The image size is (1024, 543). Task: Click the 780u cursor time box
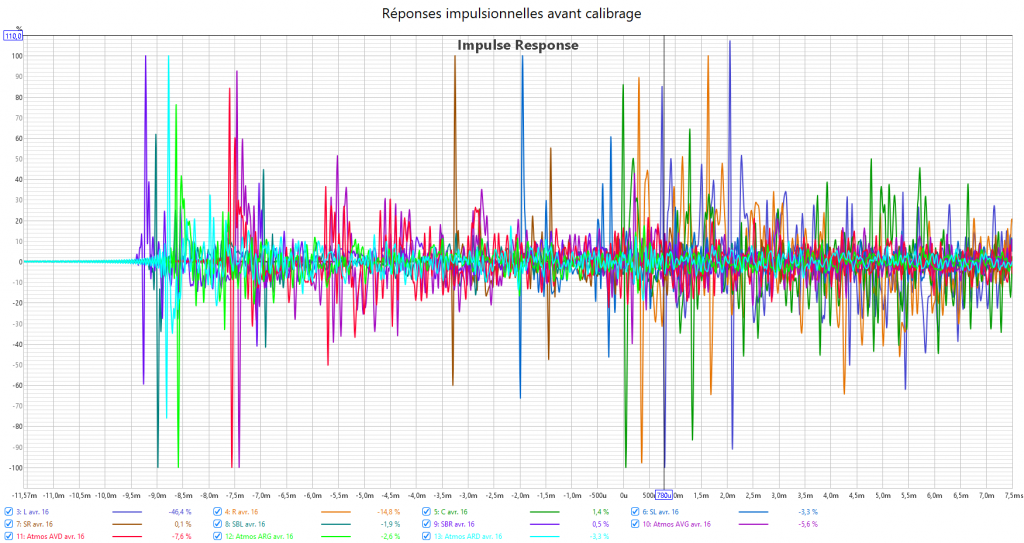[664, 495]
